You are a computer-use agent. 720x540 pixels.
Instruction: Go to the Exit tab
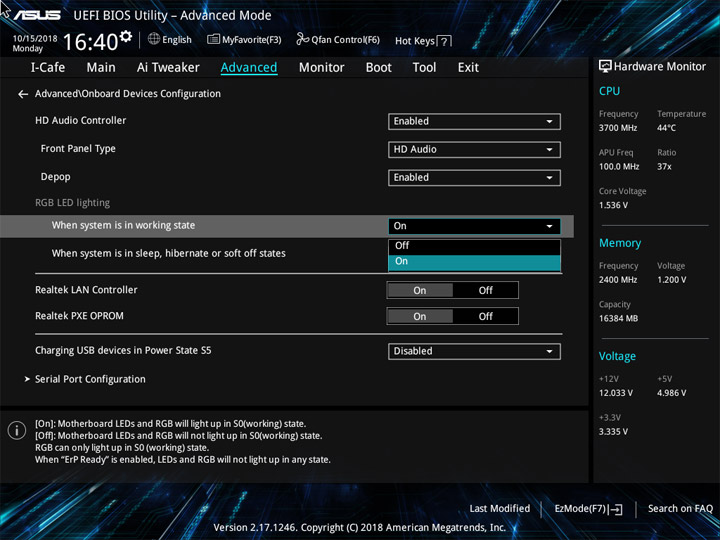(468, 68)
